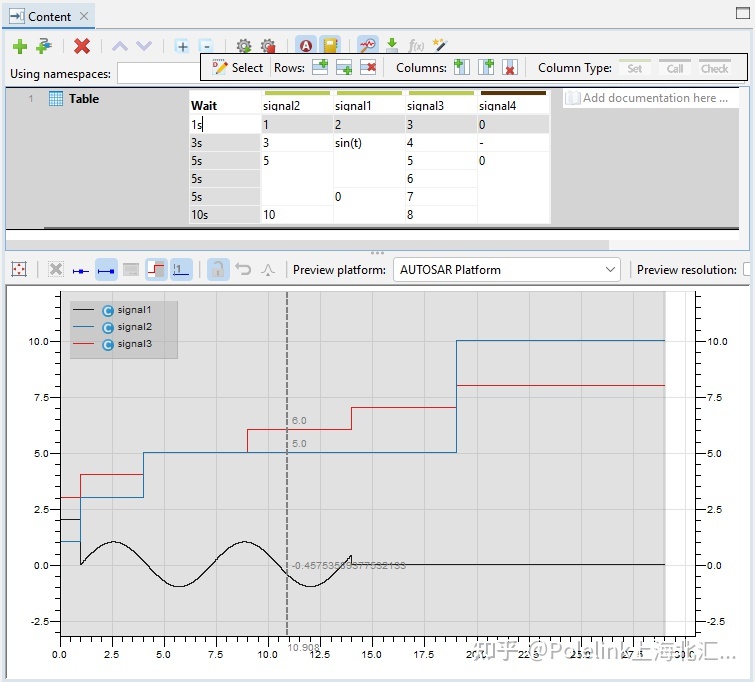Click the signal4 column color header
Viewport: 755px width, 682px height.
[x=512, y=93]
